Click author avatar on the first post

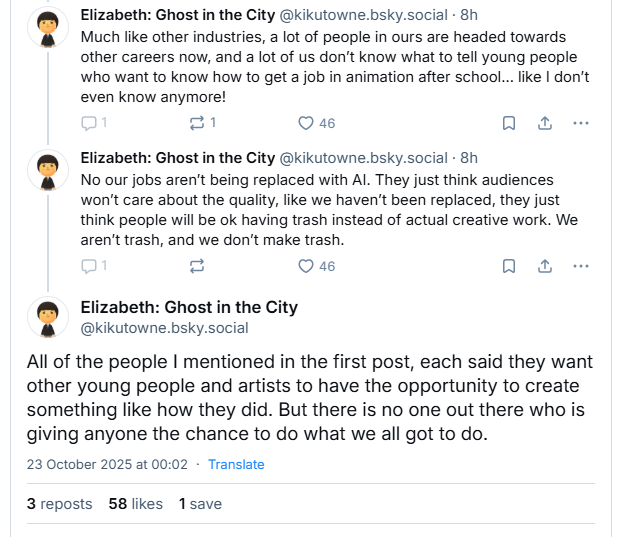[46, 27]
